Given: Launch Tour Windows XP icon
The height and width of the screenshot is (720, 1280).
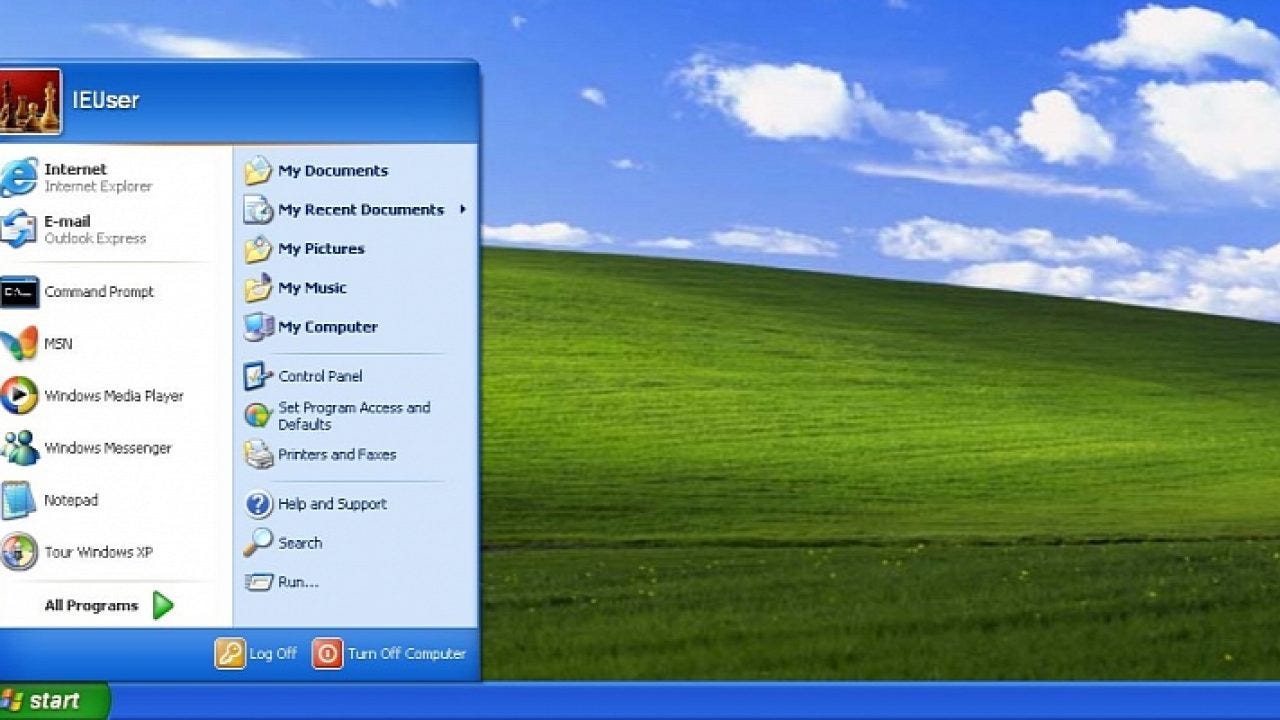Looking at the screenshot, I should coord(18,552).
